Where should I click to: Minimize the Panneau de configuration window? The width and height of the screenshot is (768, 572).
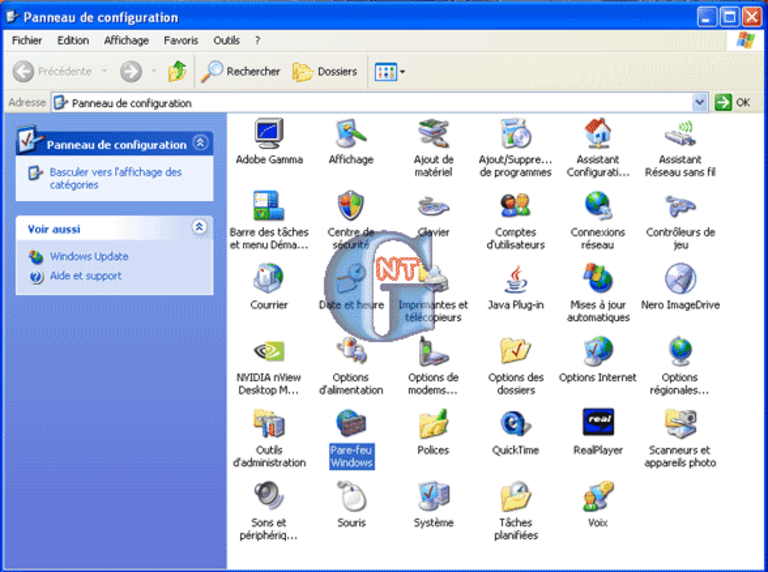pyautogui.click(x=705, y=18)
